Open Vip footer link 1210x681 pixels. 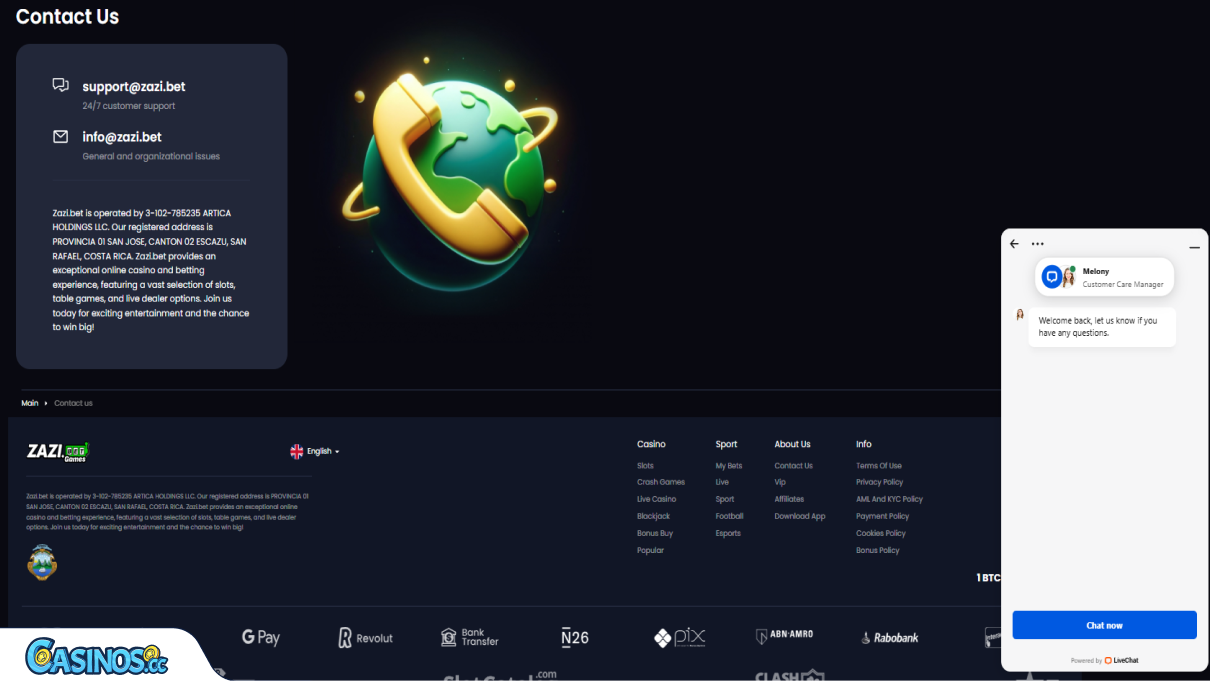pos(780,482)
